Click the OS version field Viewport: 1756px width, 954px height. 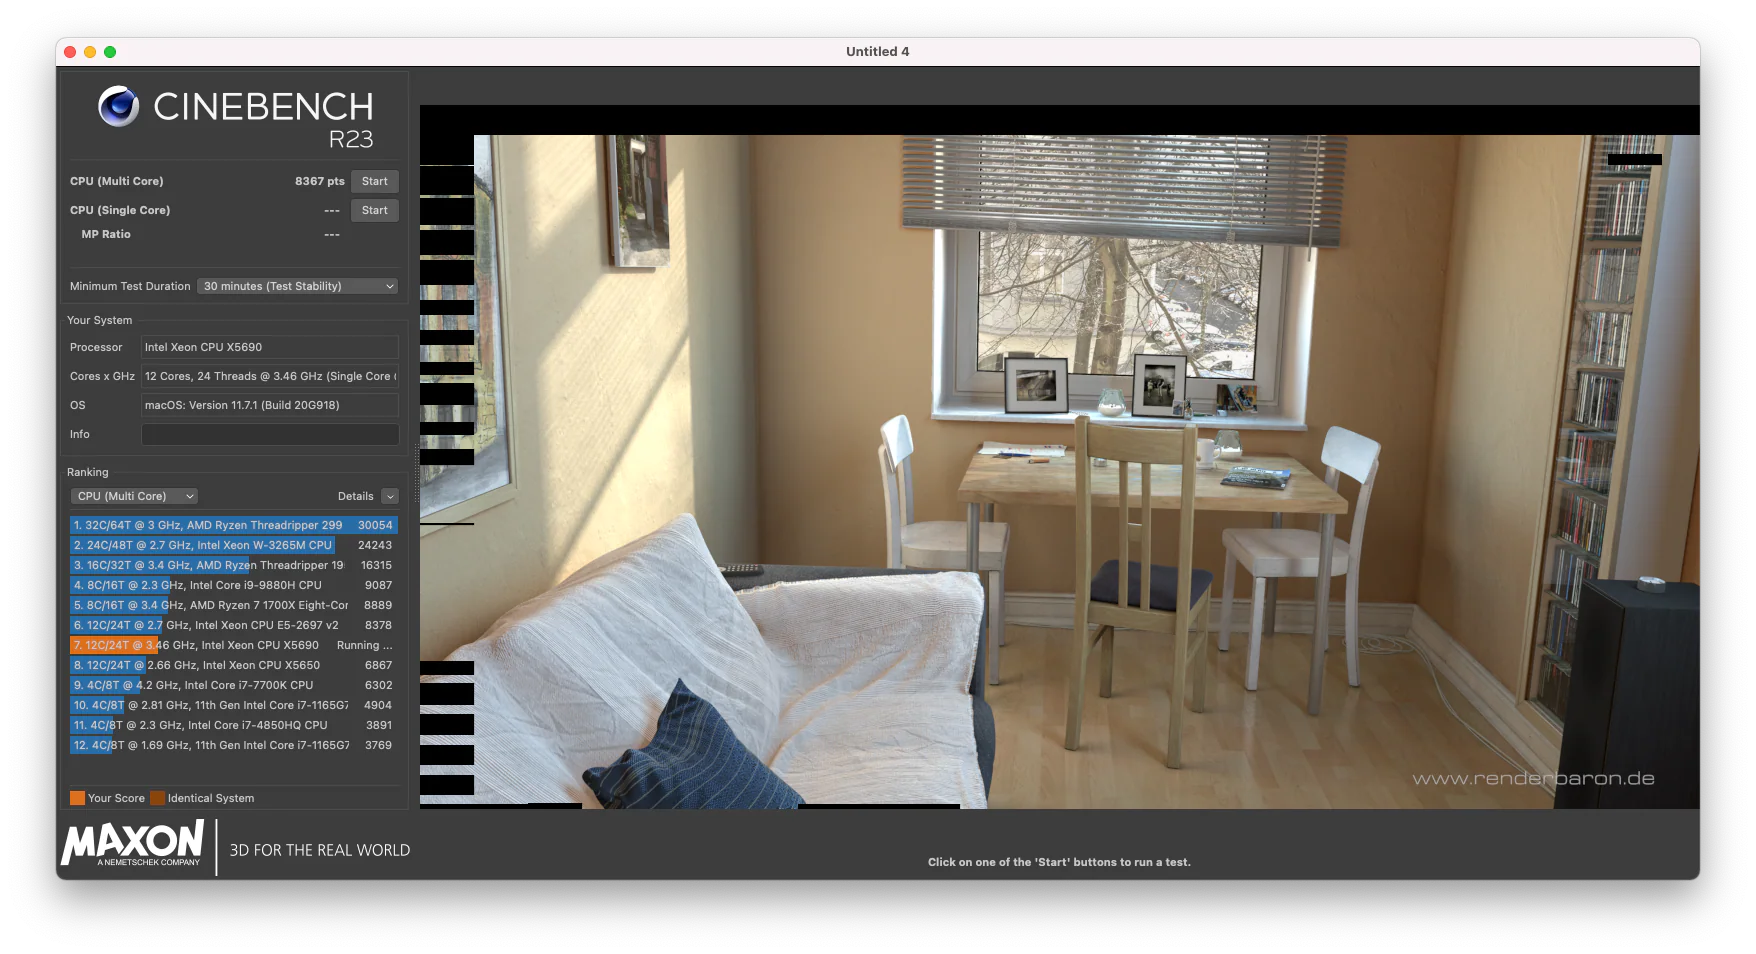point(270,405)
